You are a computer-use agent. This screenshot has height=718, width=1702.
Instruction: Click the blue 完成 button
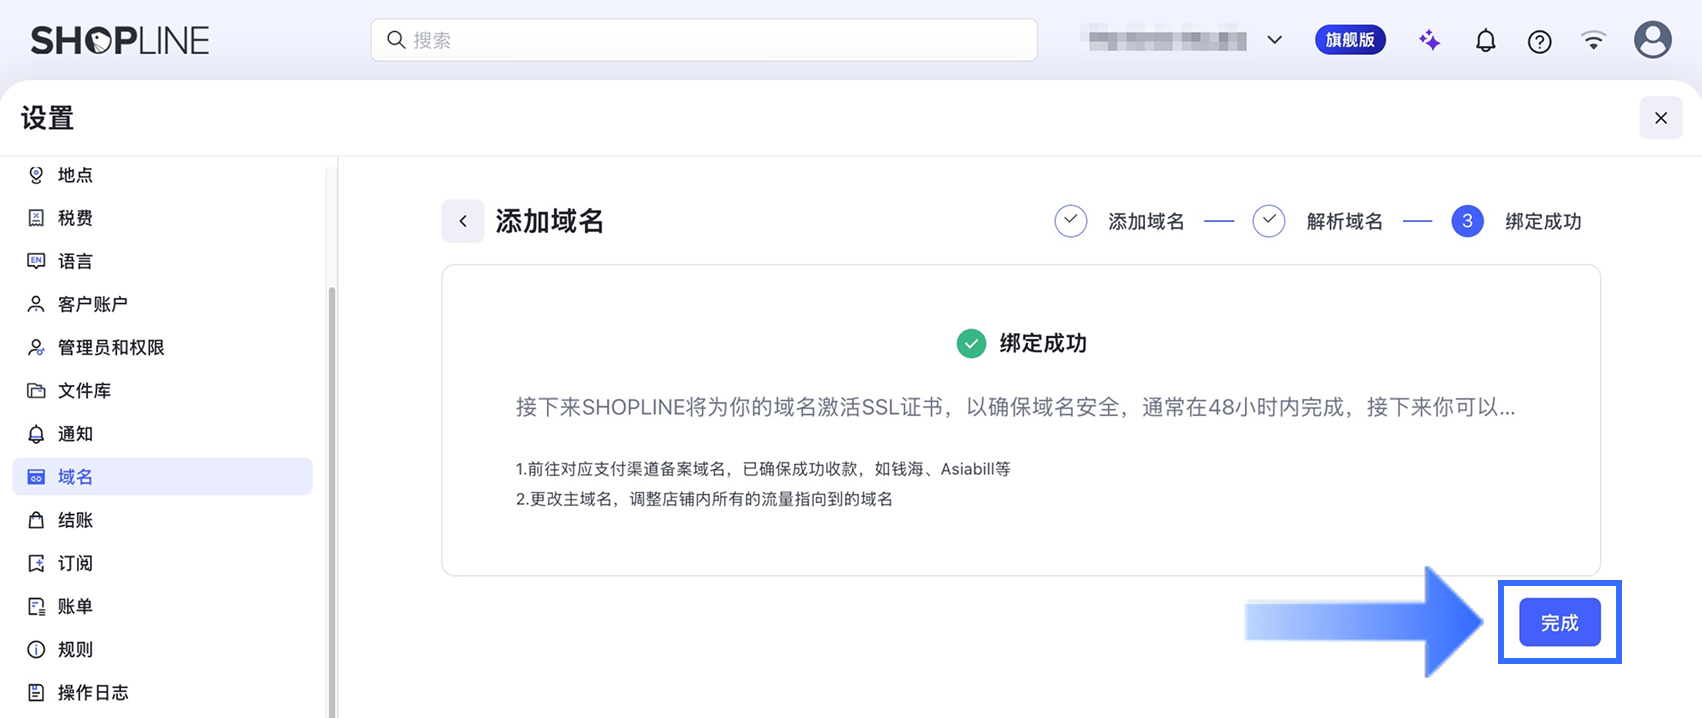point(1560,623)
